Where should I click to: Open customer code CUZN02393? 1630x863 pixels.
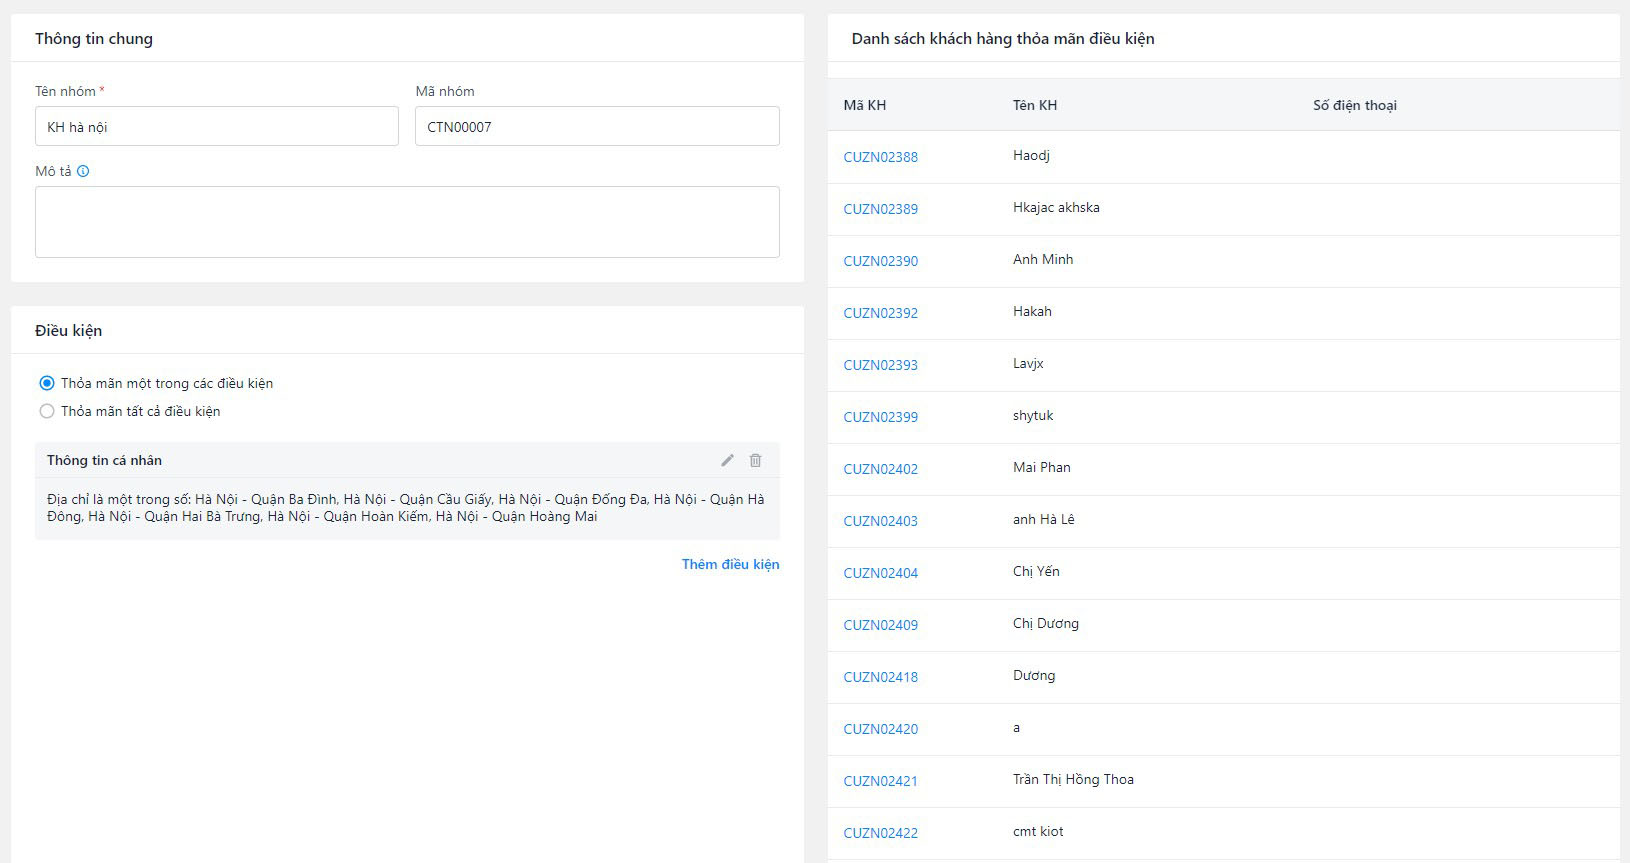tap(880, 365)
